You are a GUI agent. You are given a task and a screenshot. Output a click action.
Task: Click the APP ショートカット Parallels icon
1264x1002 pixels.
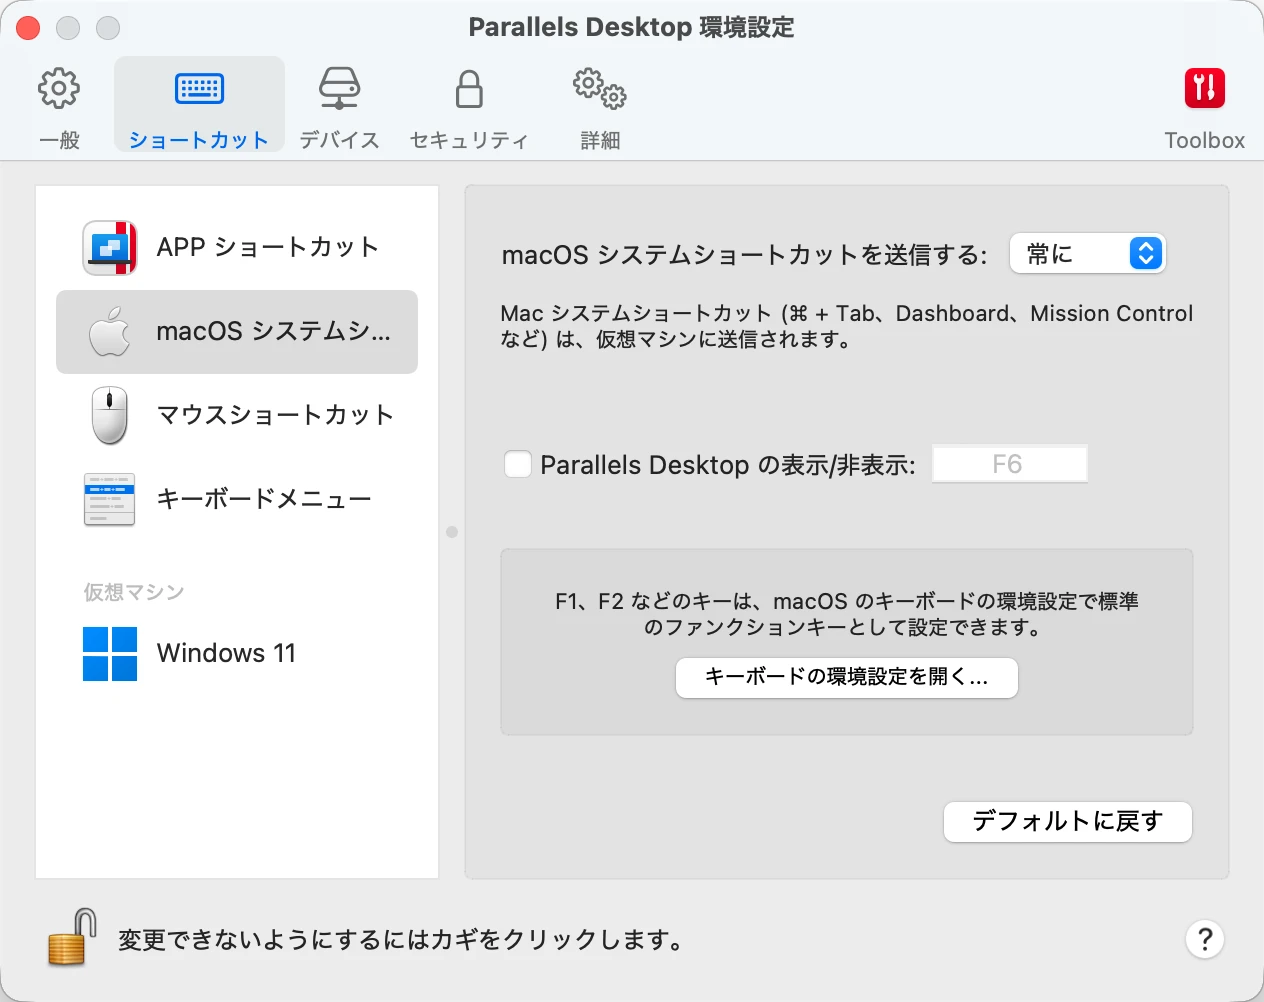[110, 247]
